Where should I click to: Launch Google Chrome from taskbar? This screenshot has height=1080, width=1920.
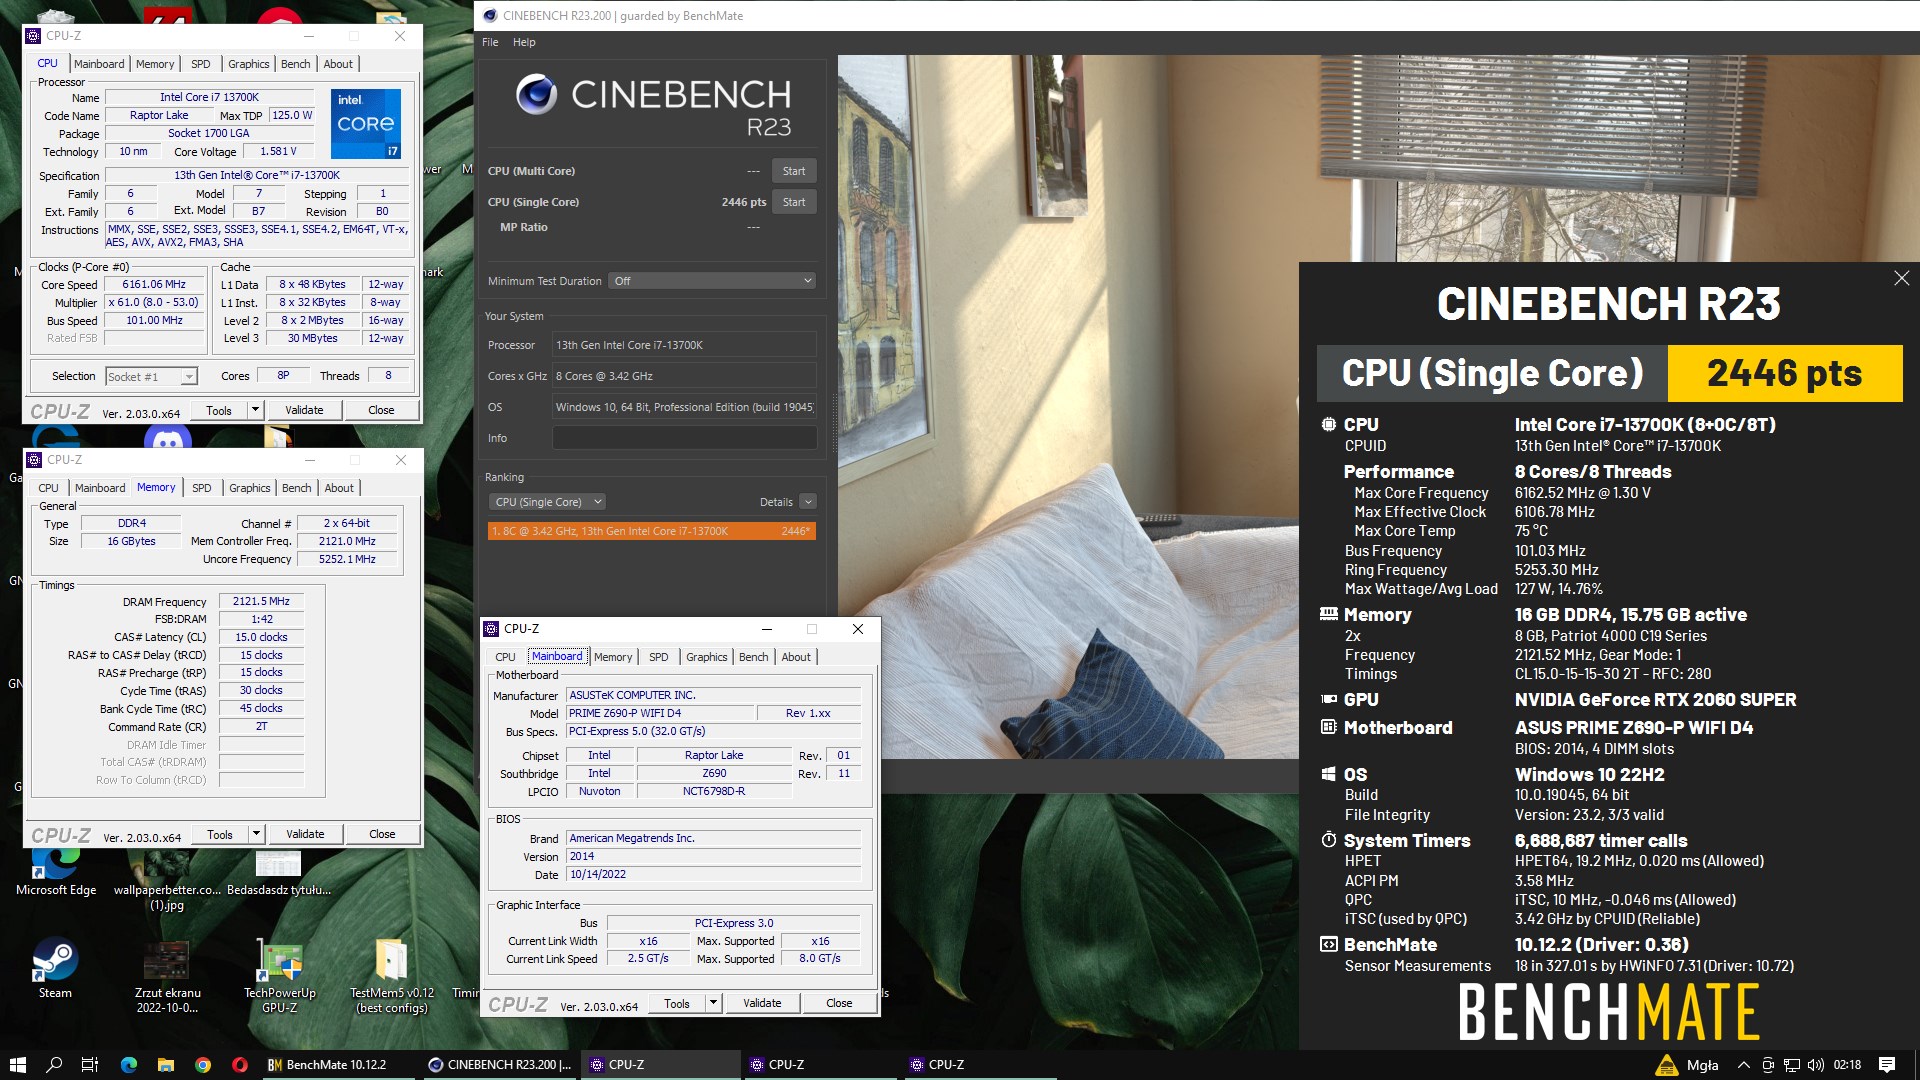203,1065
